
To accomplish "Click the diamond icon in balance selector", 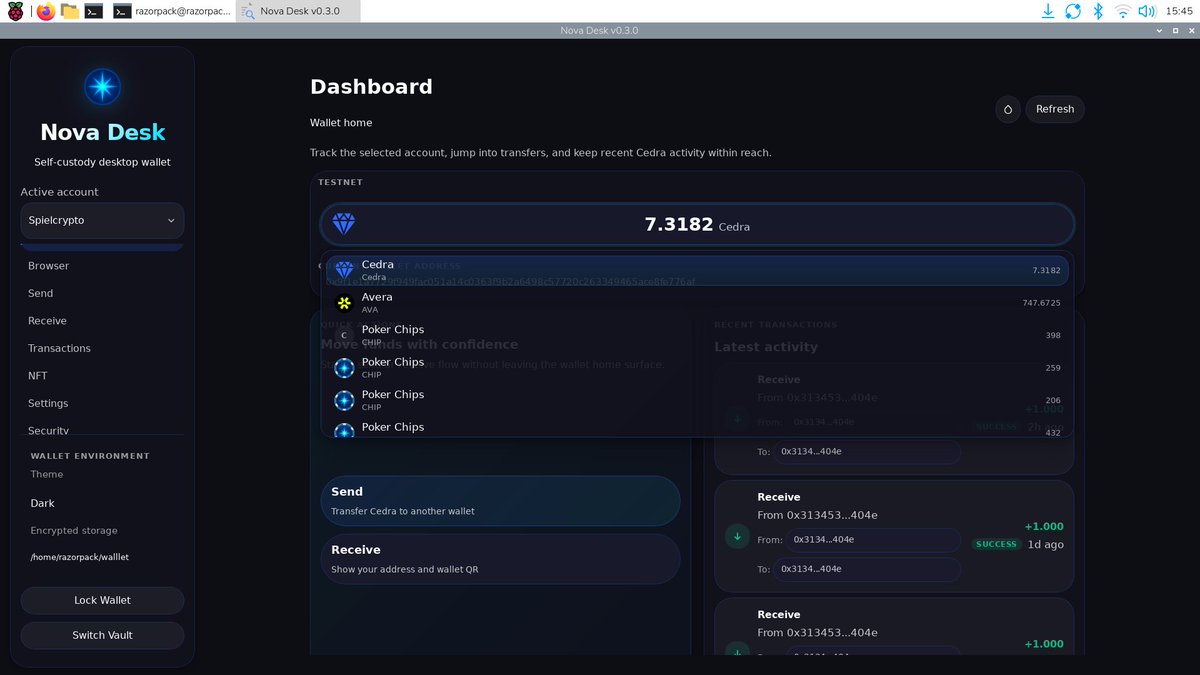I will (343, 224).
